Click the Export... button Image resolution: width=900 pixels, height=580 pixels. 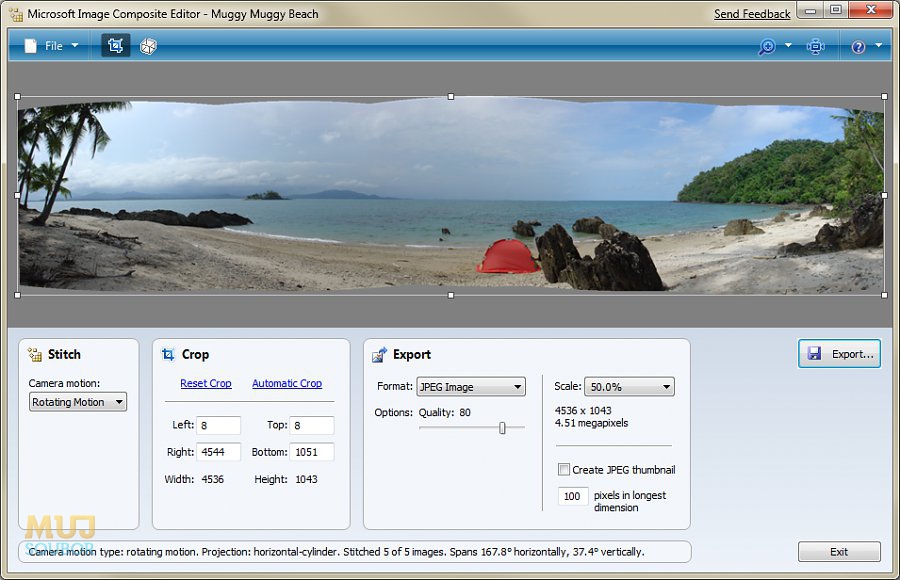pos(839,354)
